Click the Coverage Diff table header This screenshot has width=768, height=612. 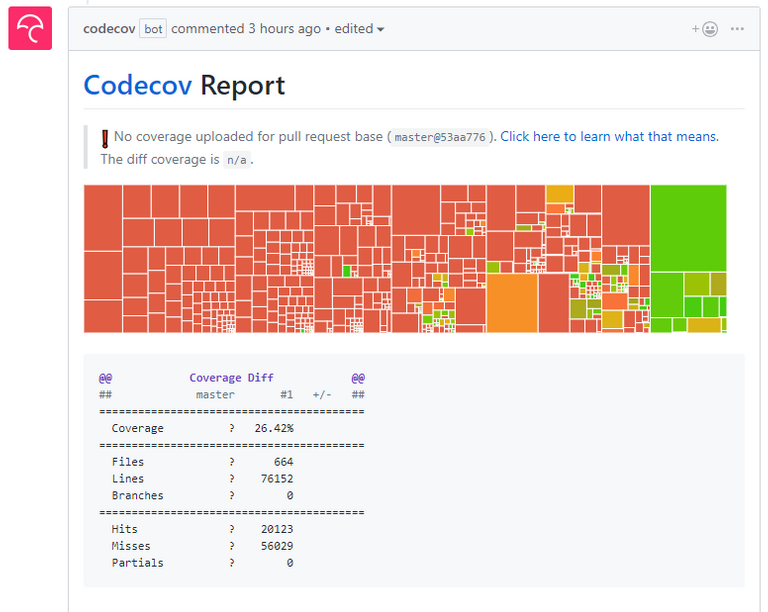pyautogui.click(x=231, y=378)
